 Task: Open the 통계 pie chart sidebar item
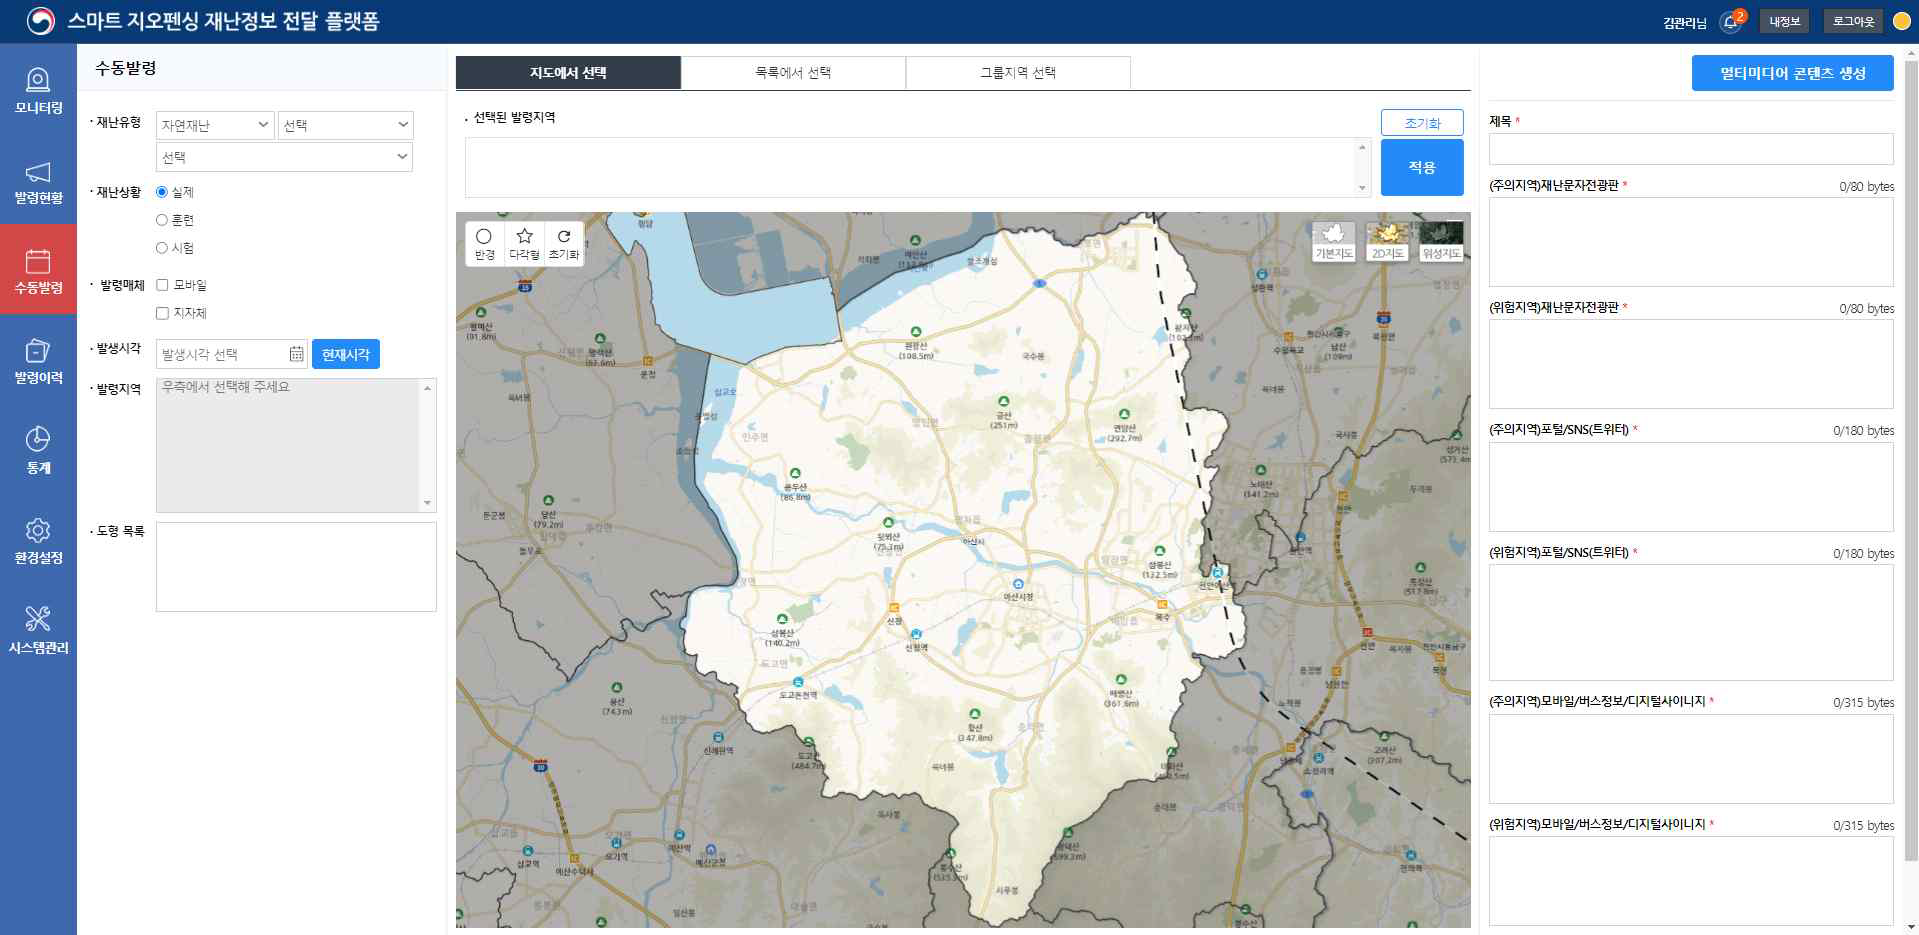click(x=38, y=450)
